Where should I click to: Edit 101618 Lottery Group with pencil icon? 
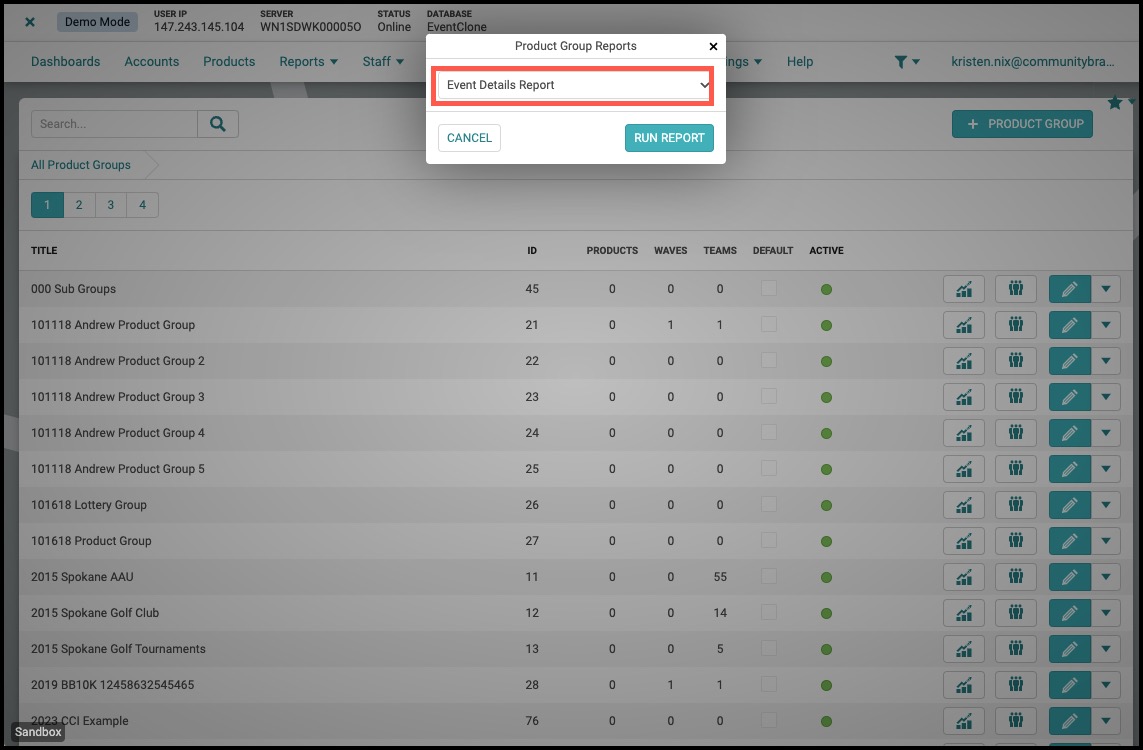tap(1069, 504)
